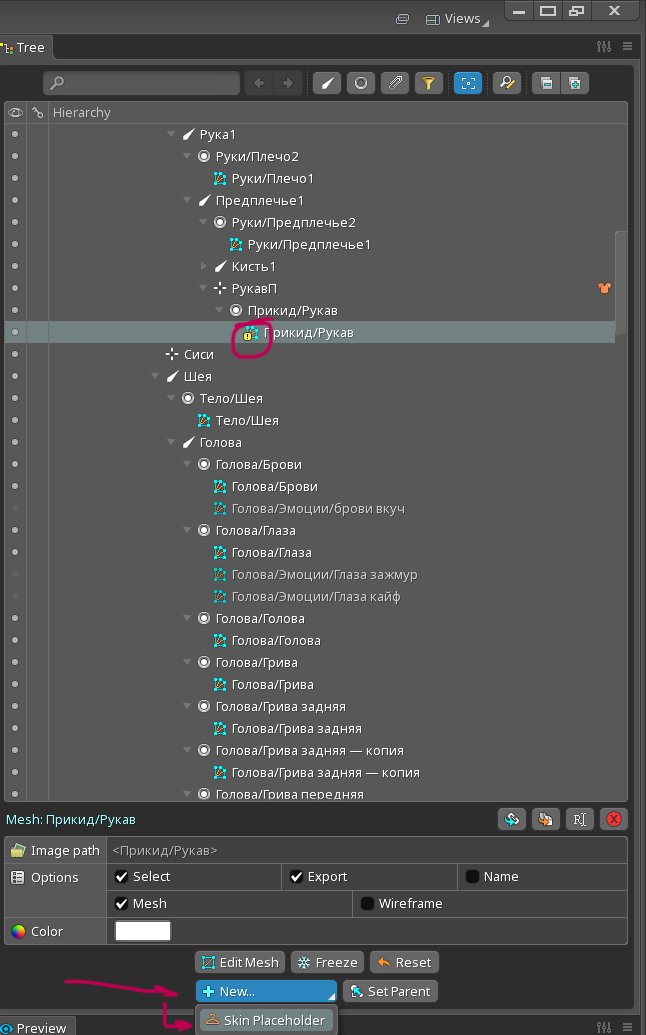Collapse the Руки/Плечо2 slot node

[187, 156]
